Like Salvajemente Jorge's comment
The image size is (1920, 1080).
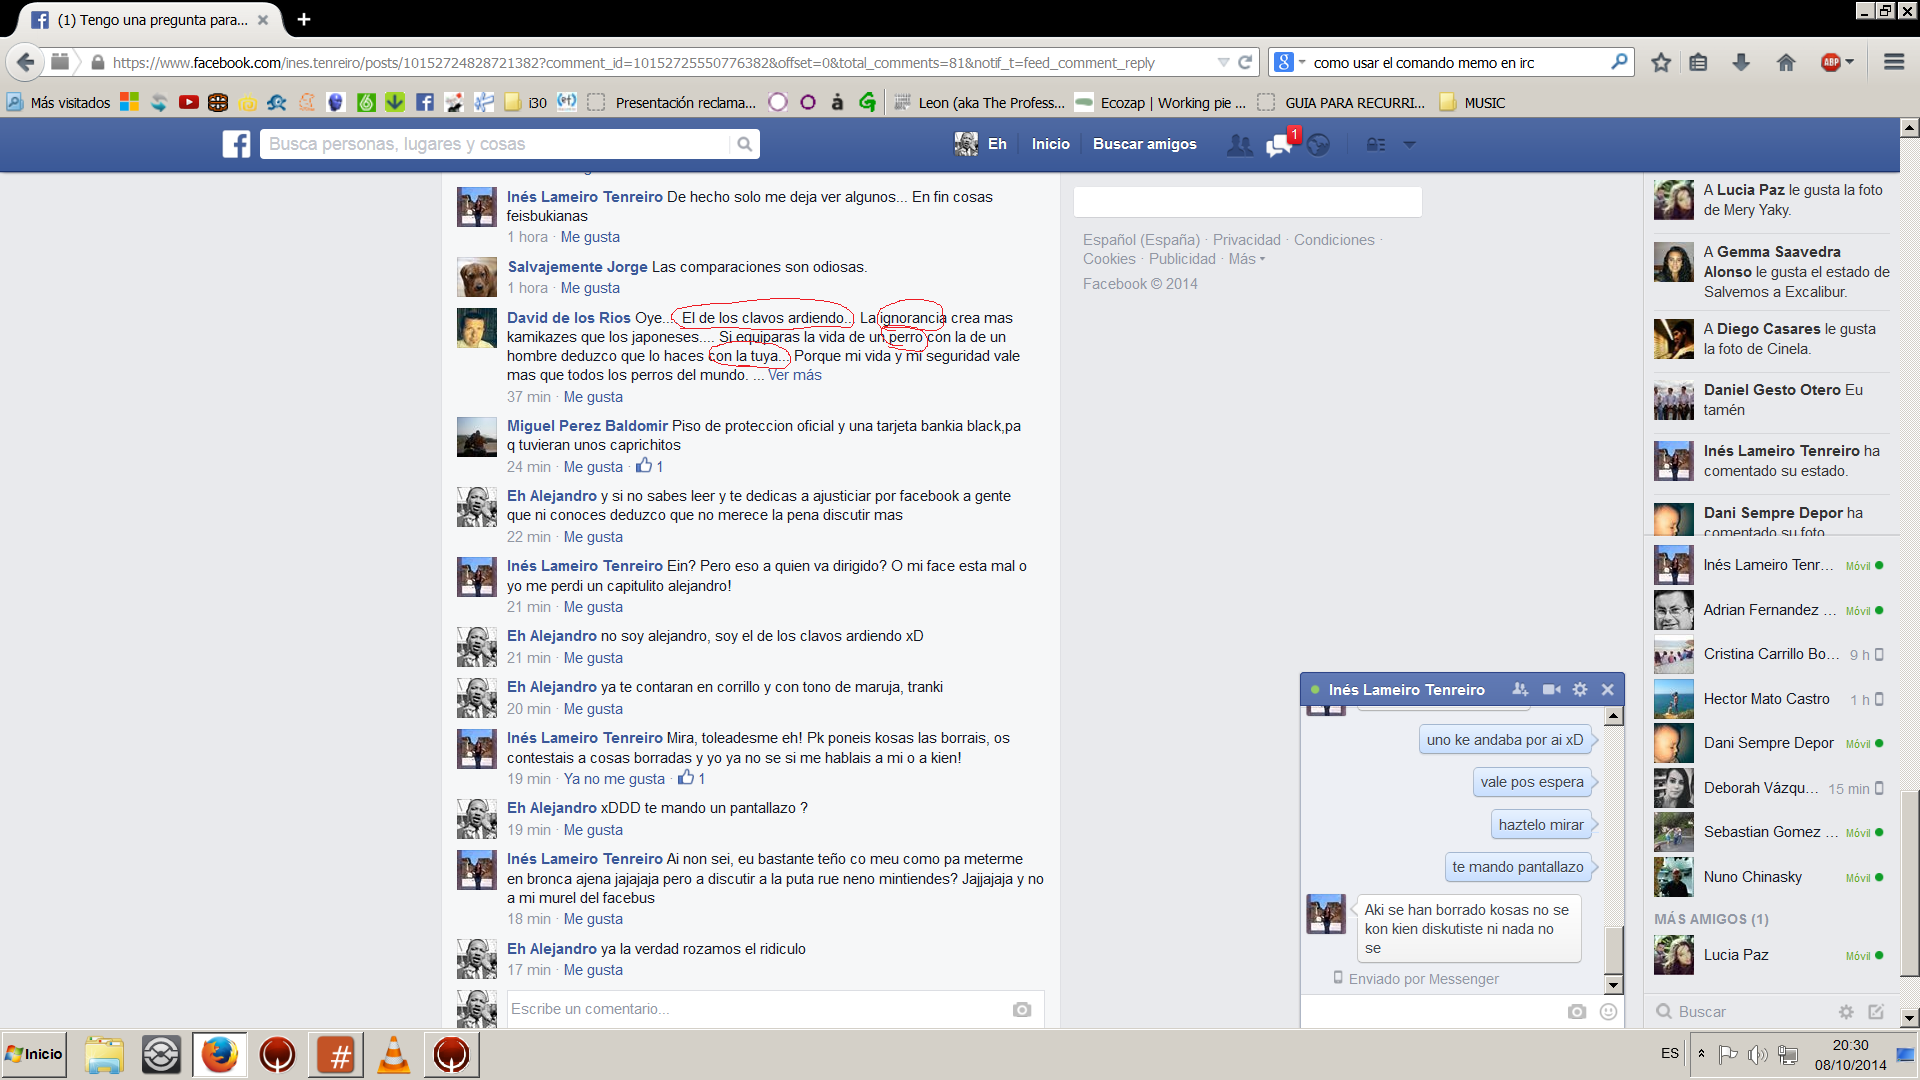pyautogui.click(x=590, y=288)
